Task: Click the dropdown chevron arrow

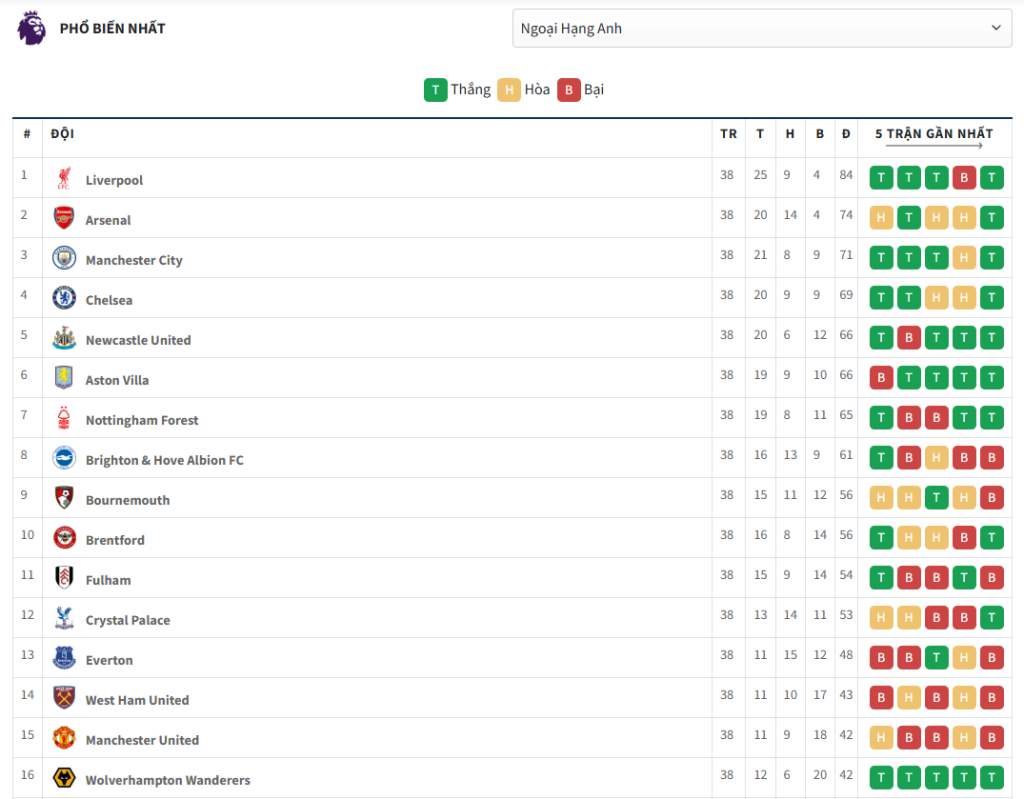Action: pos(996,28)
